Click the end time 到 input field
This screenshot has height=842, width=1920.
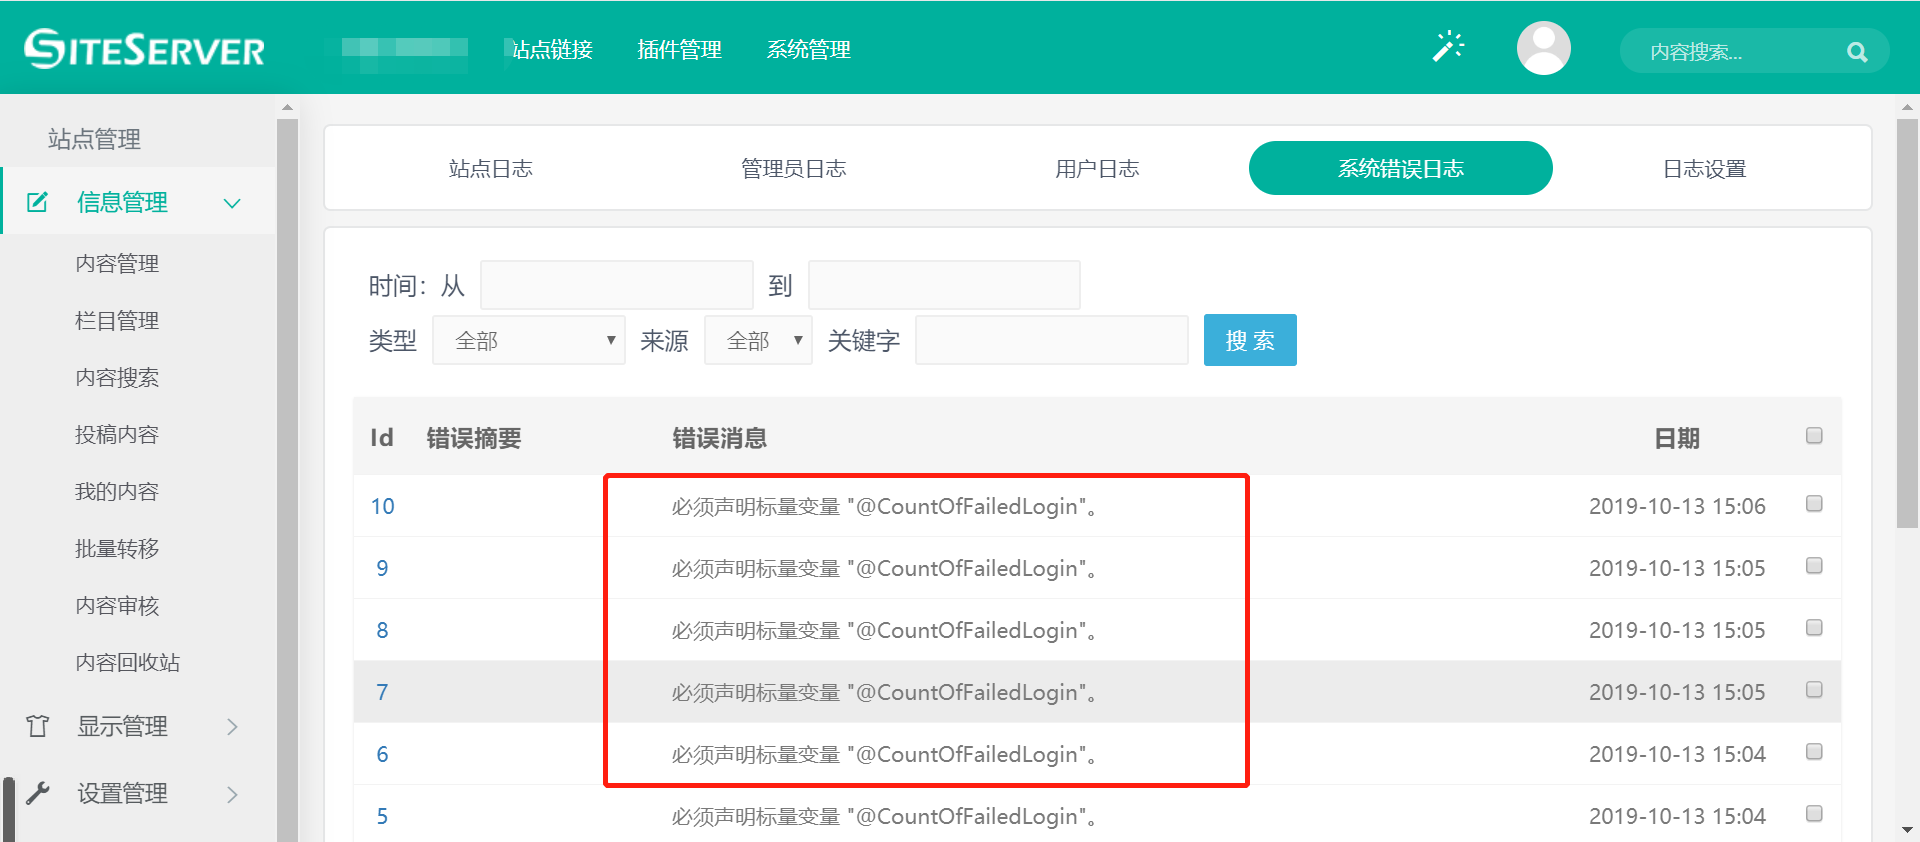tap(944, 285)
